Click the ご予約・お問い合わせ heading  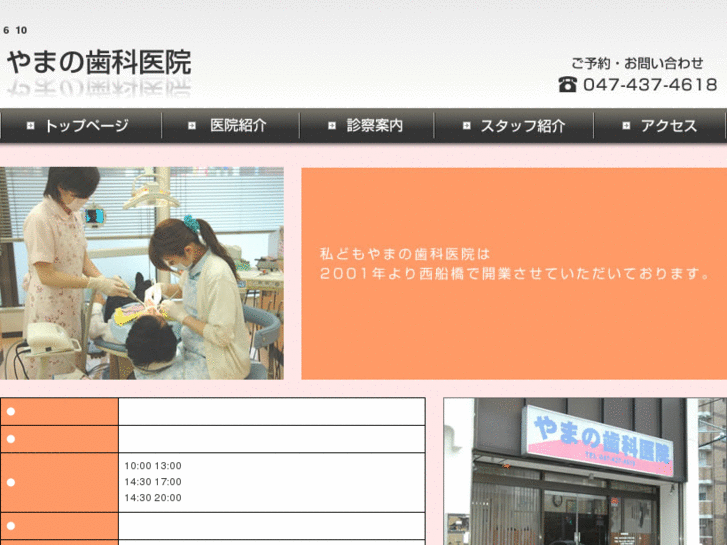click(637, 63)
